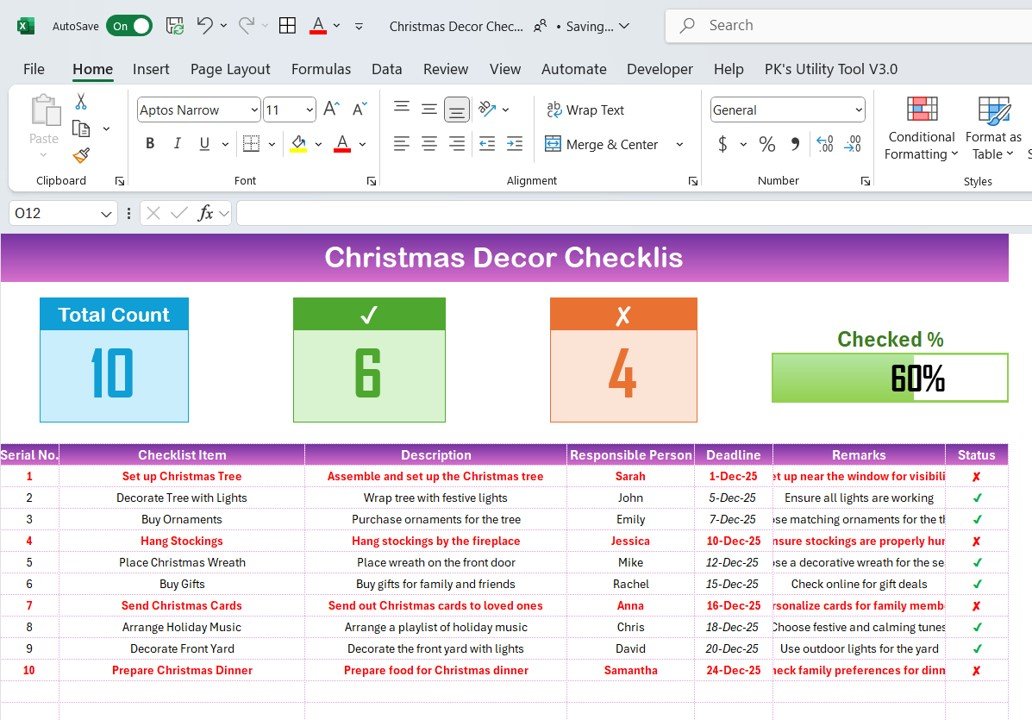
Task: Click the quick access red Font Color icon
Action: pyautogui.click(x=318, y=26)
